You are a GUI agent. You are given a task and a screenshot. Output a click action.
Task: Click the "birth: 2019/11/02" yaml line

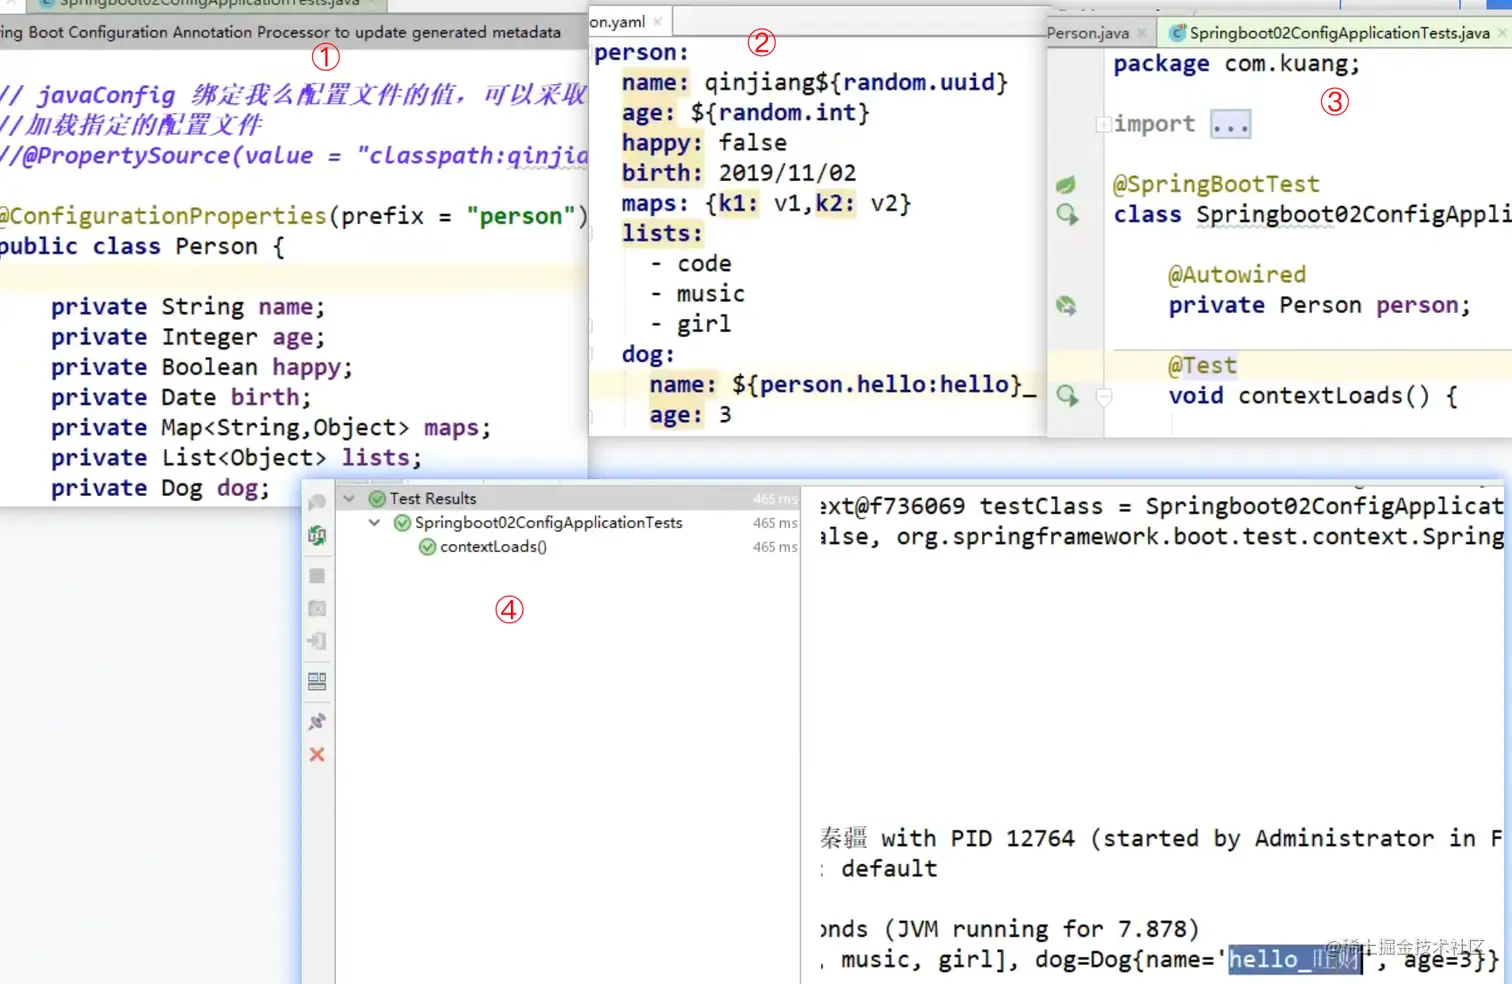click(x=739, y=173)
